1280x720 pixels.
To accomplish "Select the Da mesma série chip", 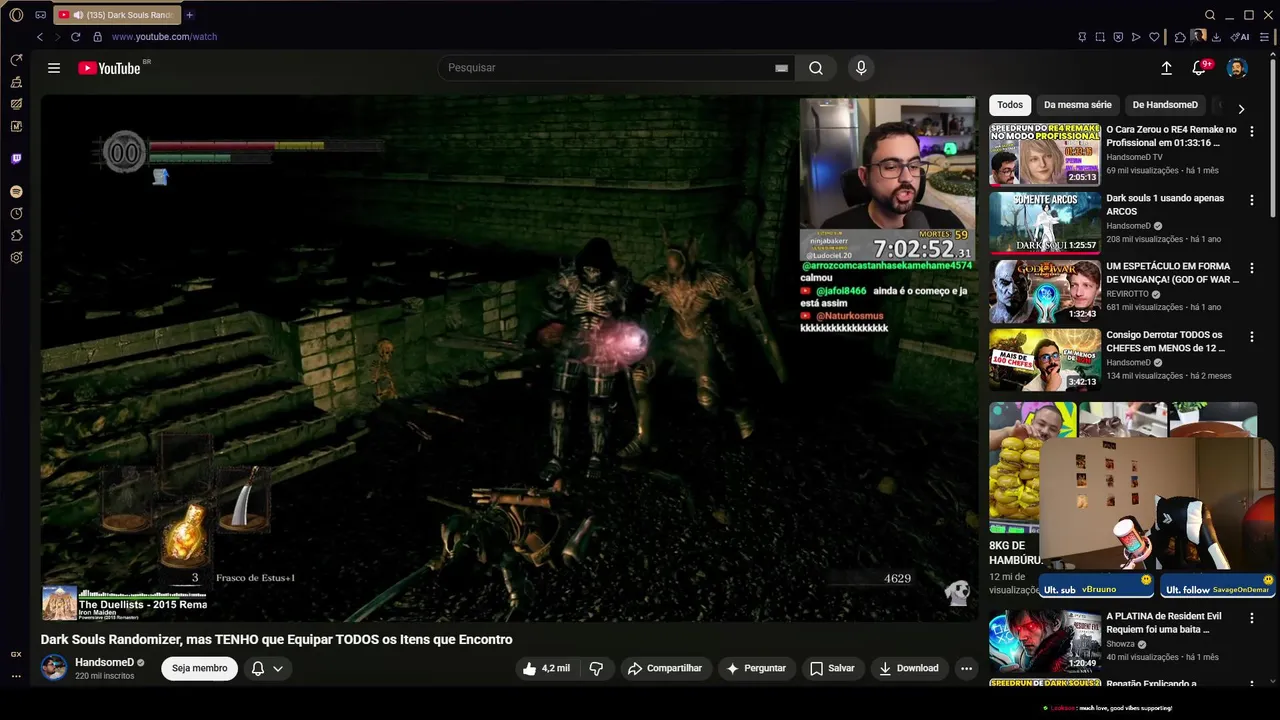I will click(1078, 105).
